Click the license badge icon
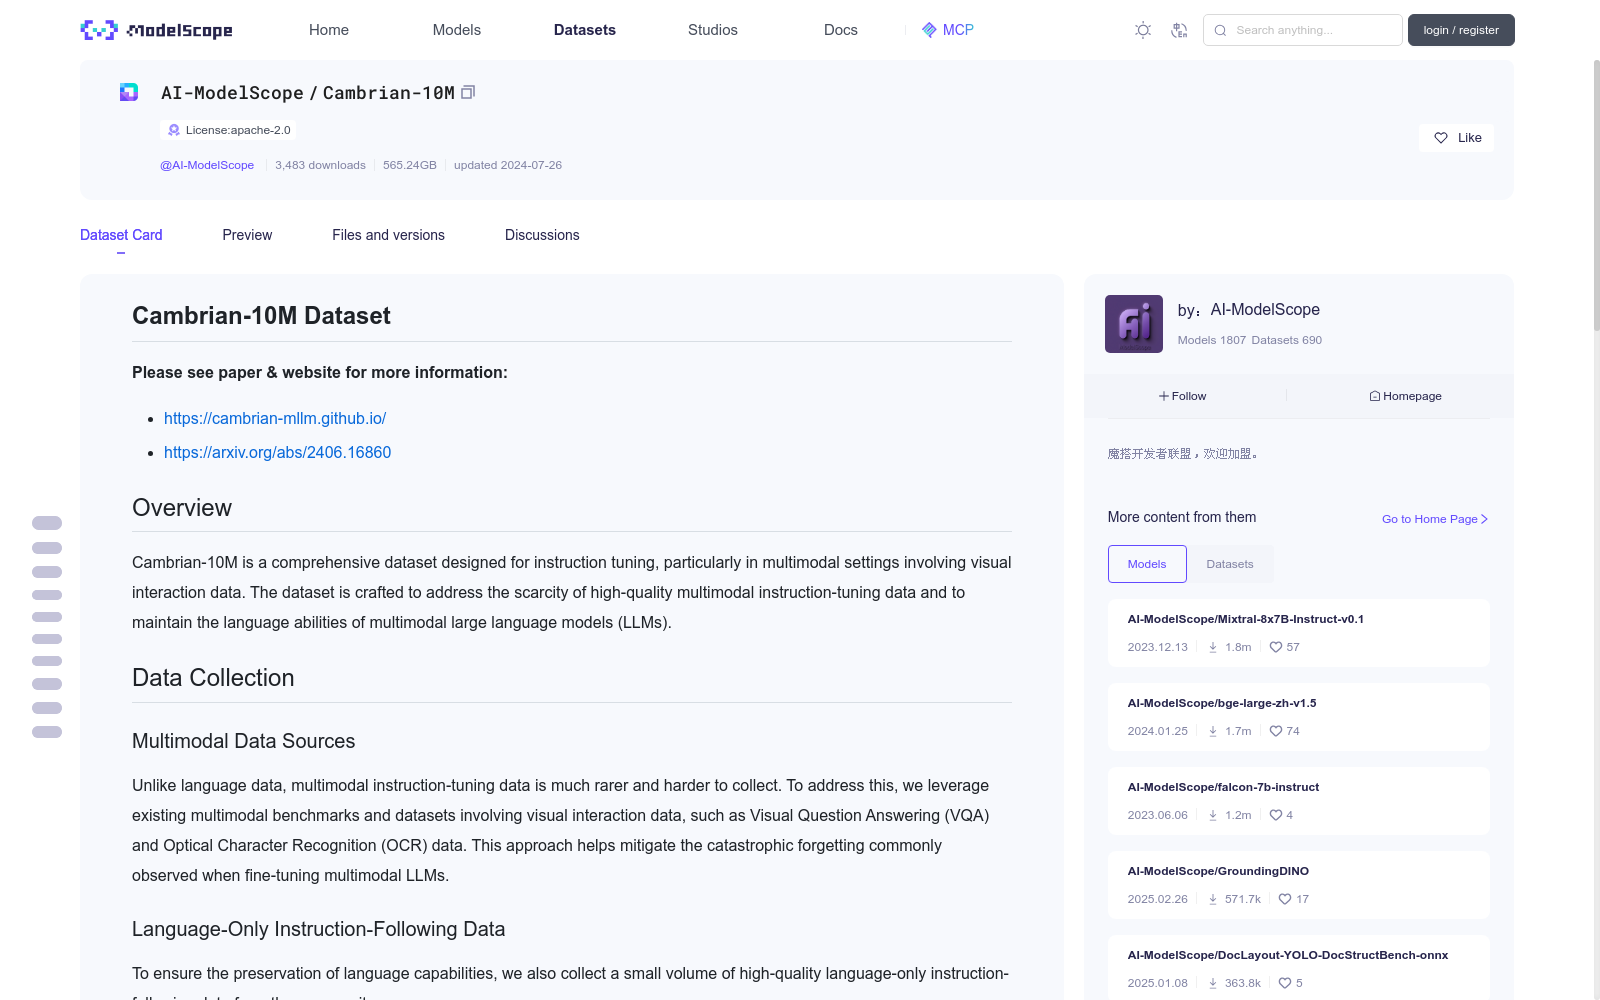Image resolution: width=1600 pixels, height=1000 pixels. pos(174,130)
